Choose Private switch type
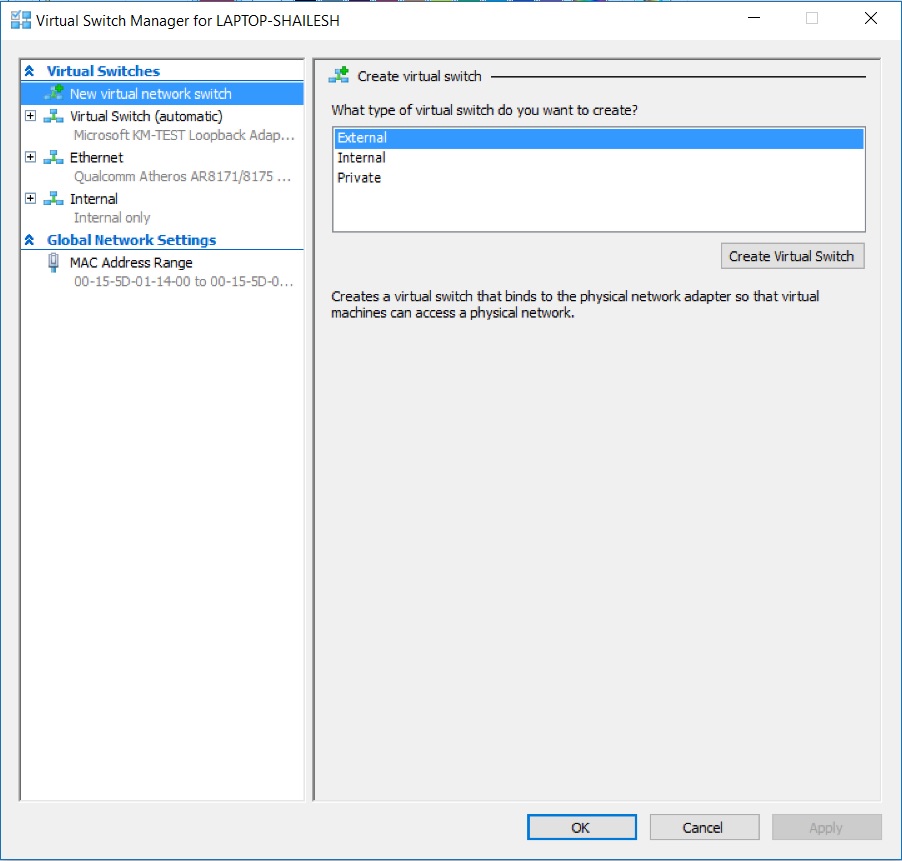902x861 pixels. 599,178
